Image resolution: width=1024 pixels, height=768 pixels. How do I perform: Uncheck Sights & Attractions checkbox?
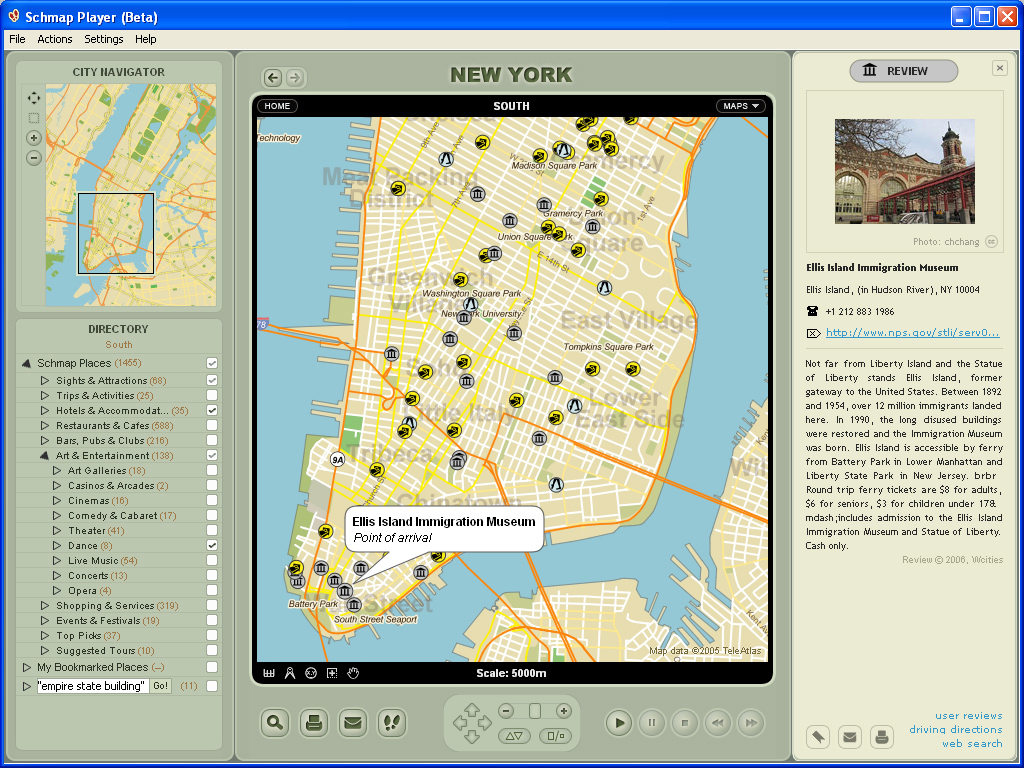tap(212, 380)
